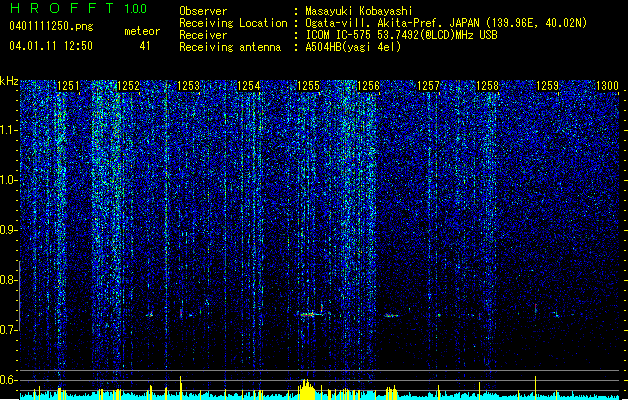This screenshot has width=629, height=400.
Task: Click the Receiver label
Action: [x=203, y=35]
